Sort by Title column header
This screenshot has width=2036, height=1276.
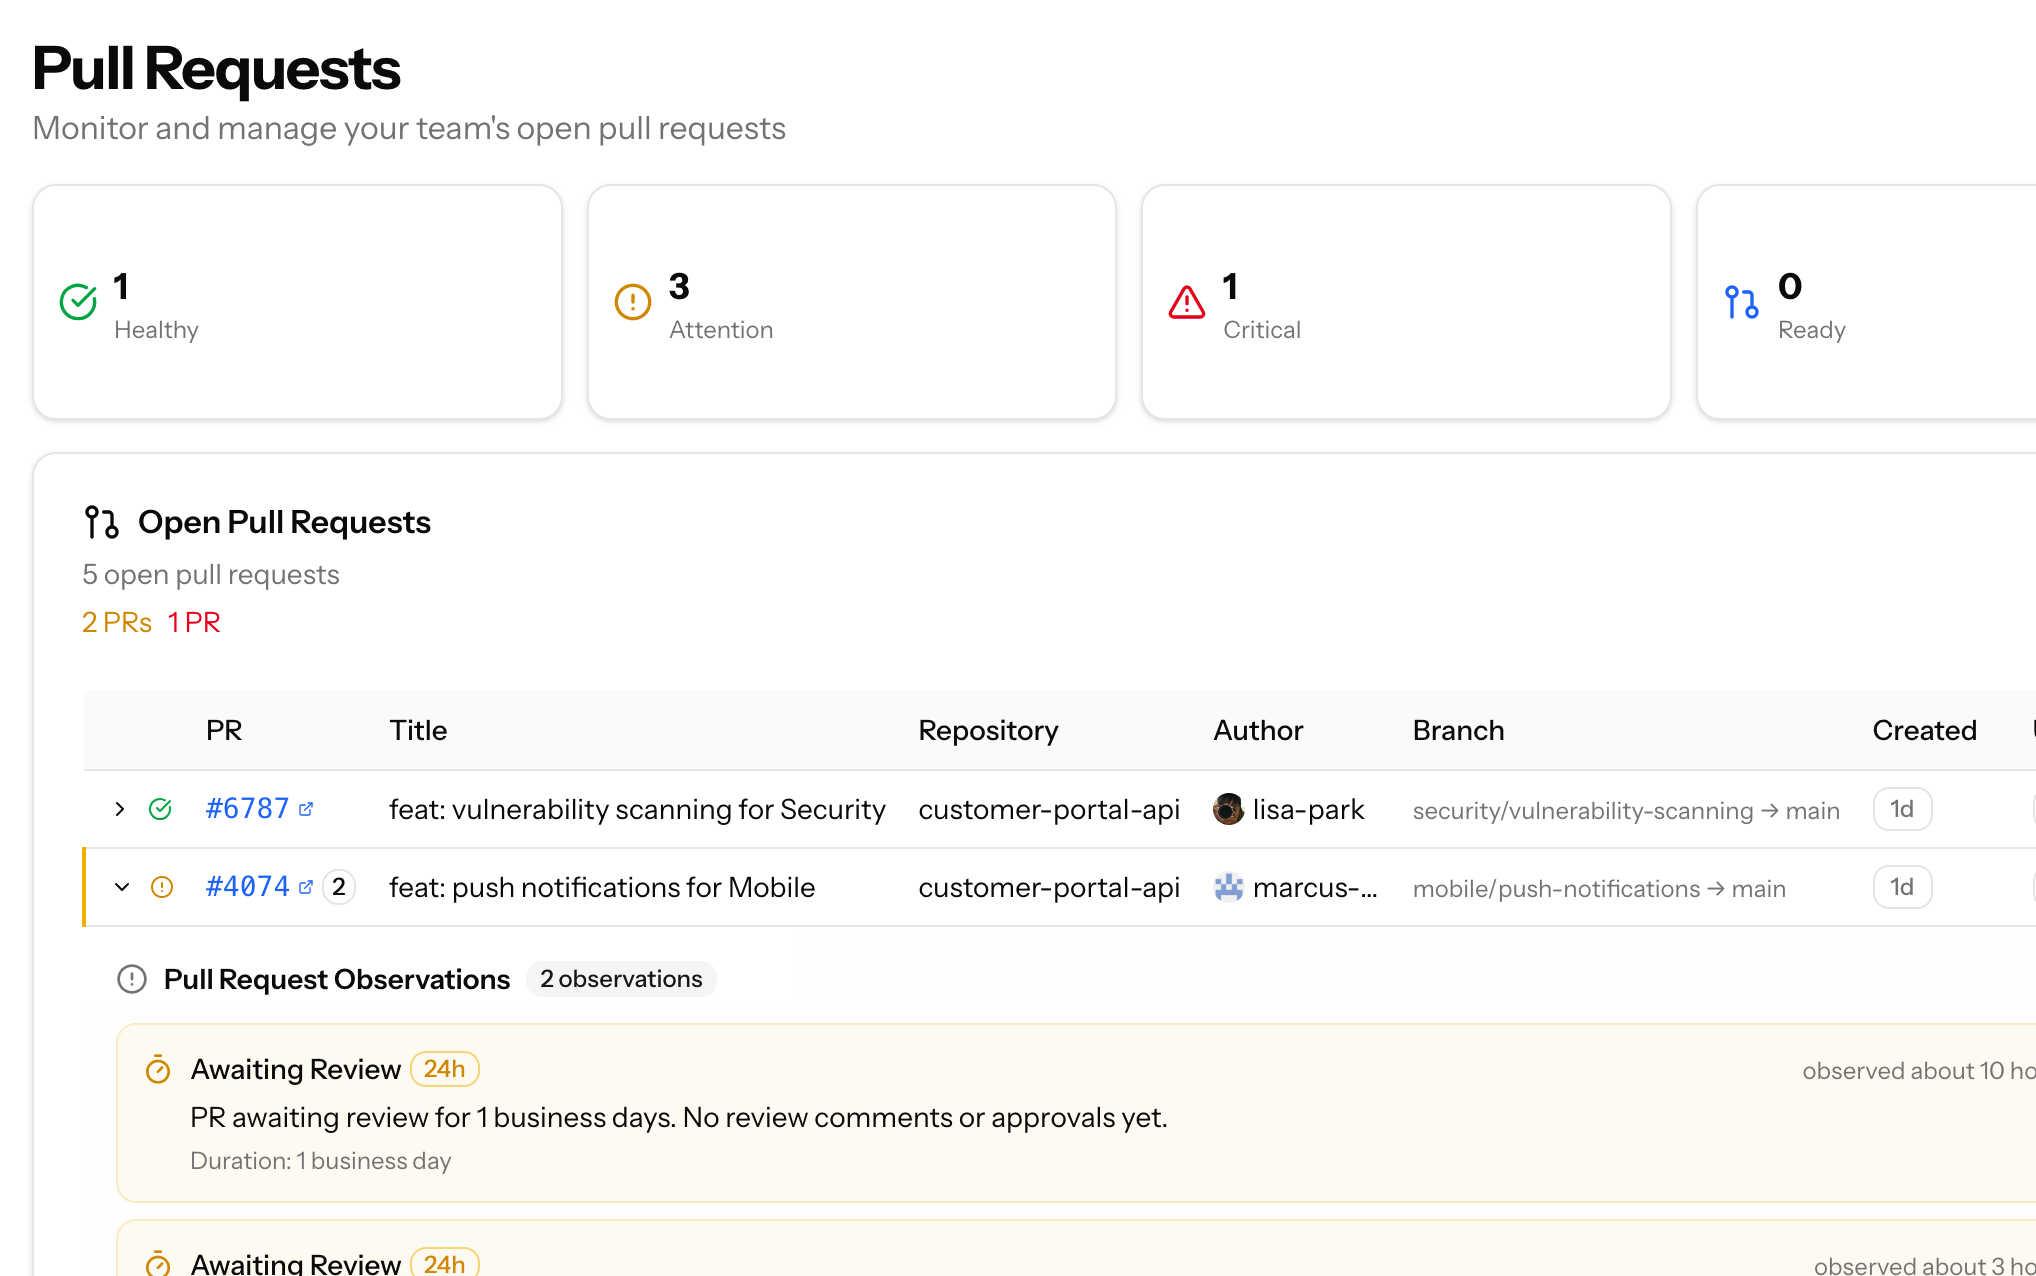(x=418, y=730)
